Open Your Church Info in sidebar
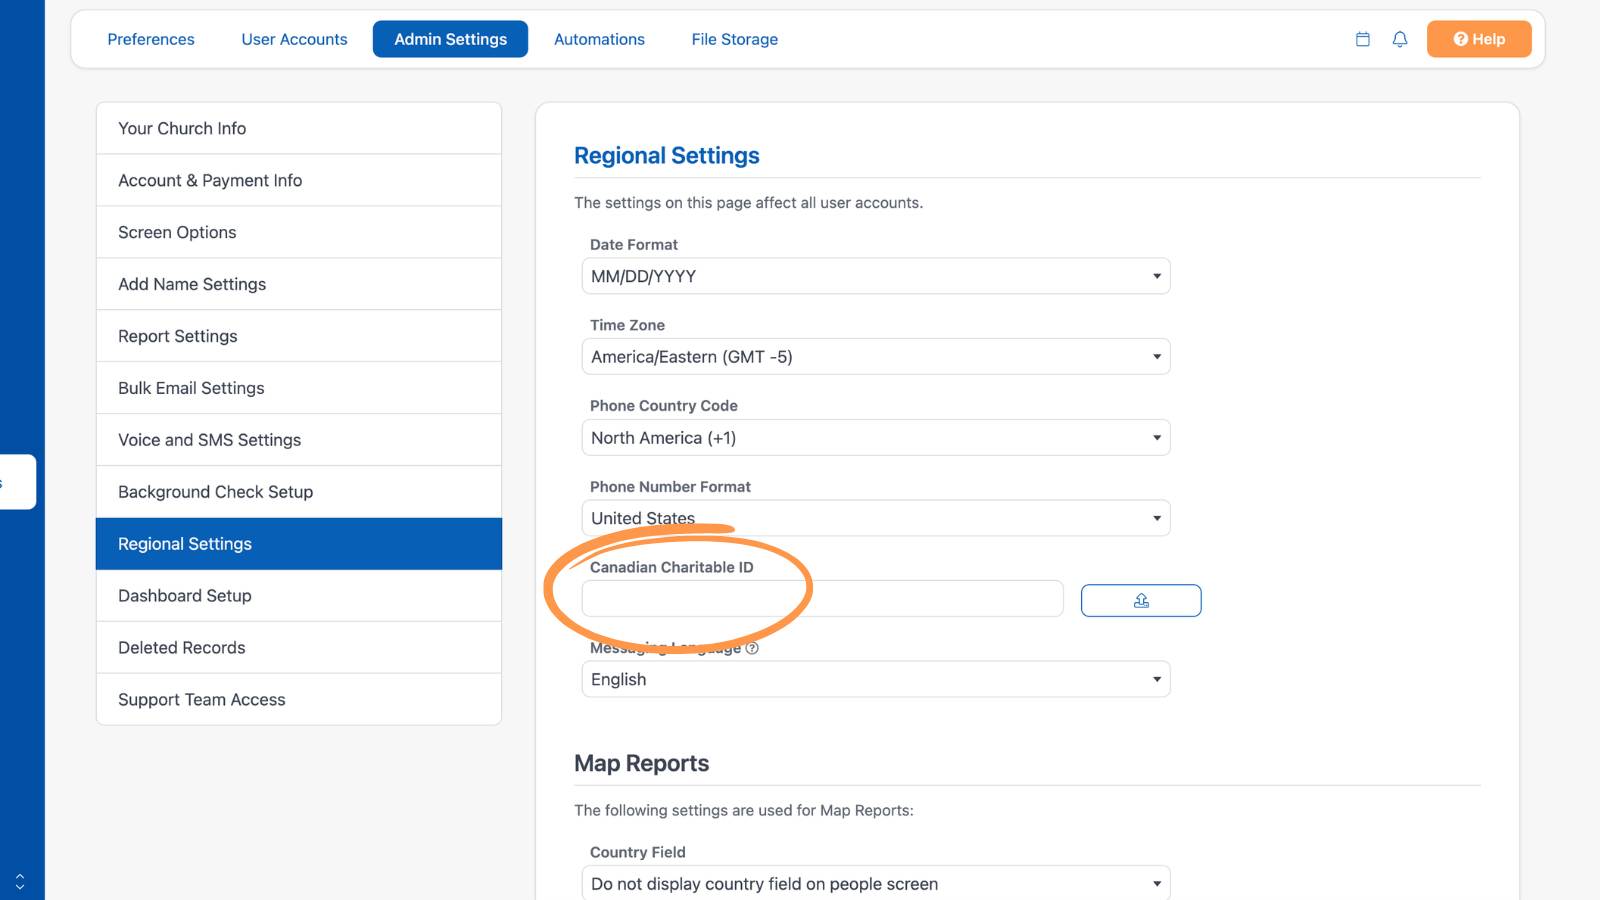The image size is (1600, 900). pos(299,128)
